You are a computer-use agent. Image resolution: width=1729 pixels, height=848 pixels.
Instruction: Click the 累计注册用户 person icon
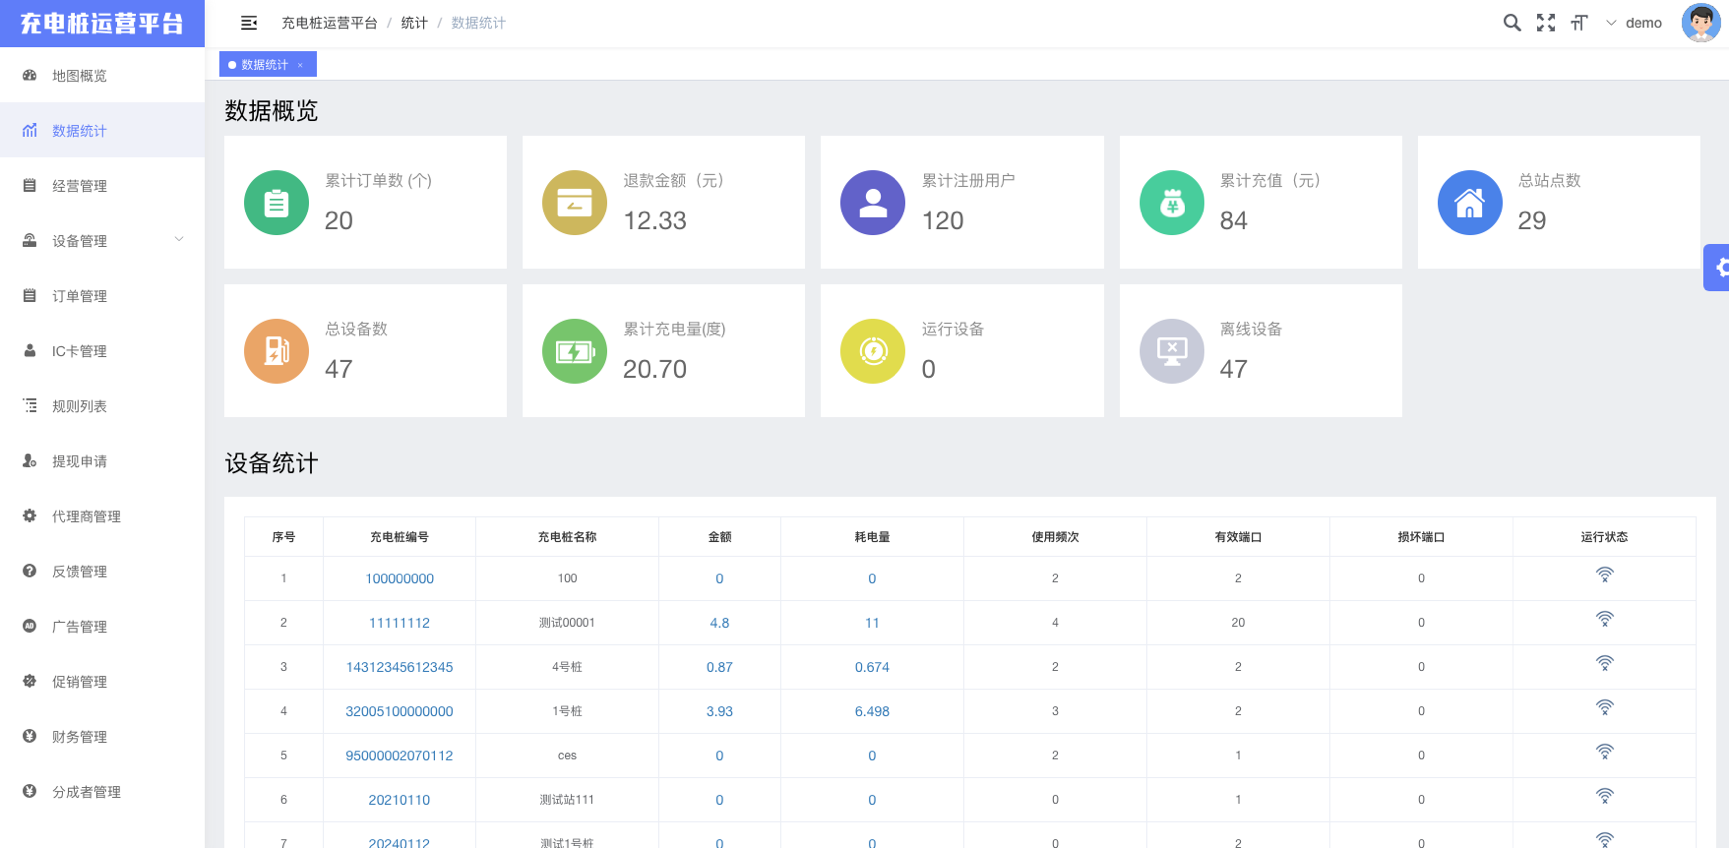pos(873,203)
